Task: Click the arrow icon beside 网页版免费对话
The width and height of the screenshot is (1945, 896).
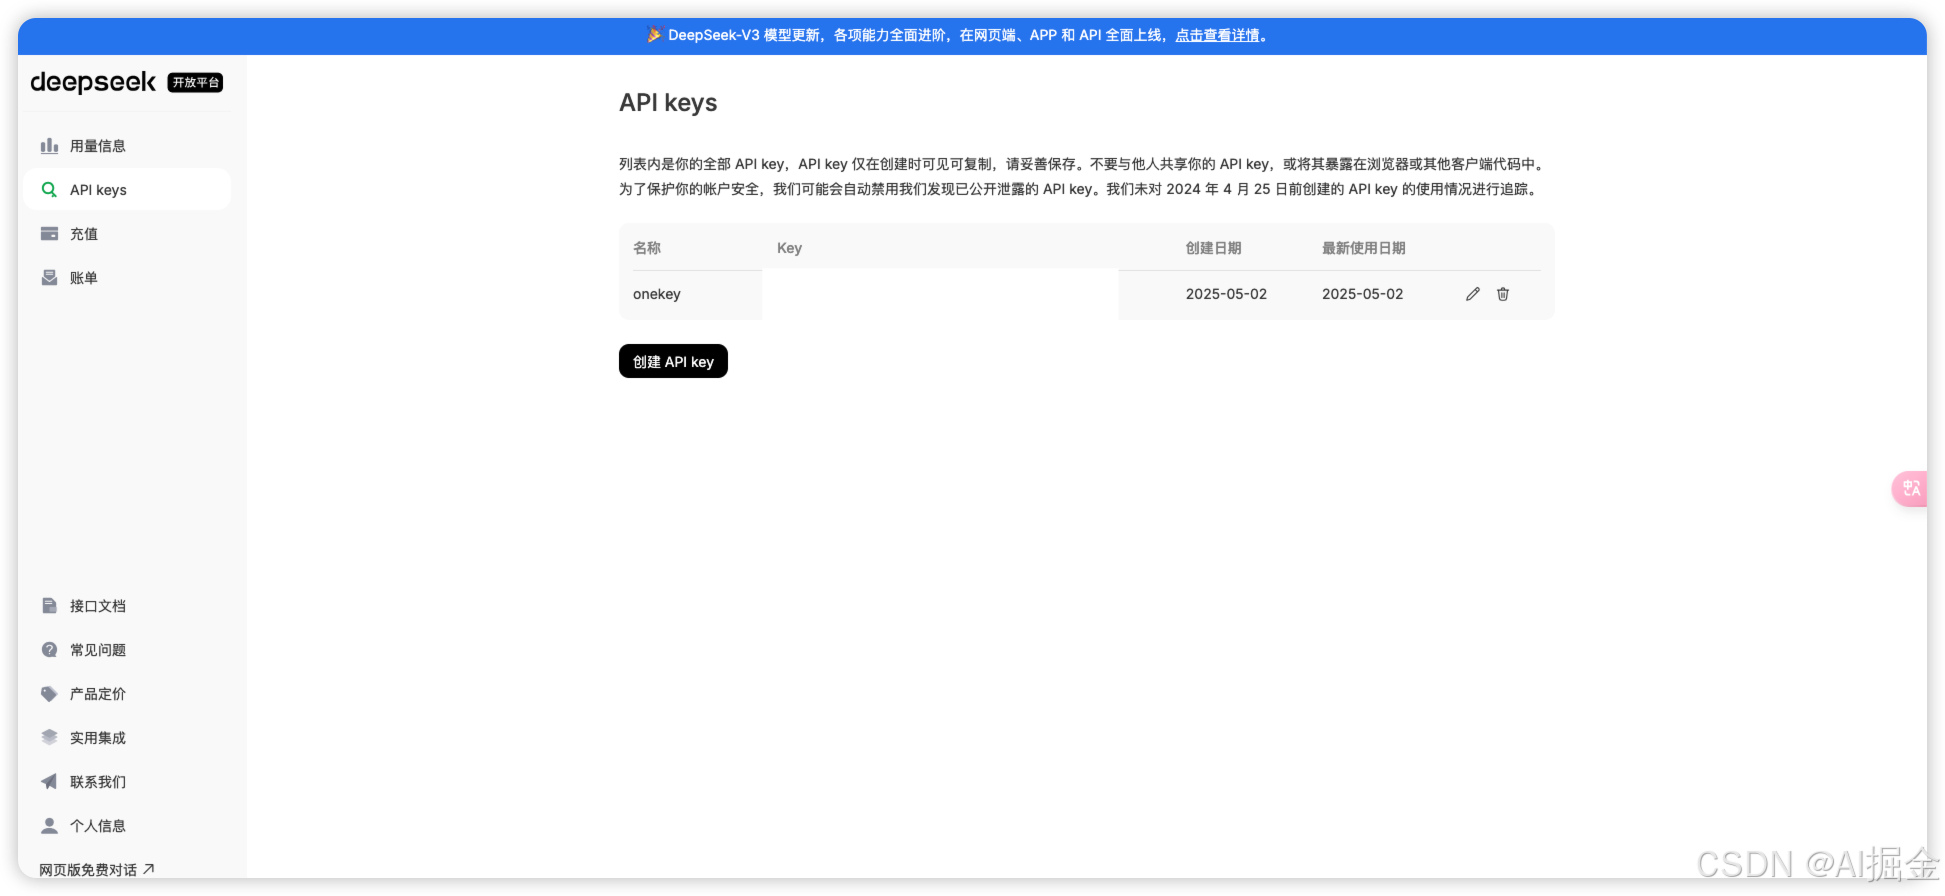Action: click(149, 869)
